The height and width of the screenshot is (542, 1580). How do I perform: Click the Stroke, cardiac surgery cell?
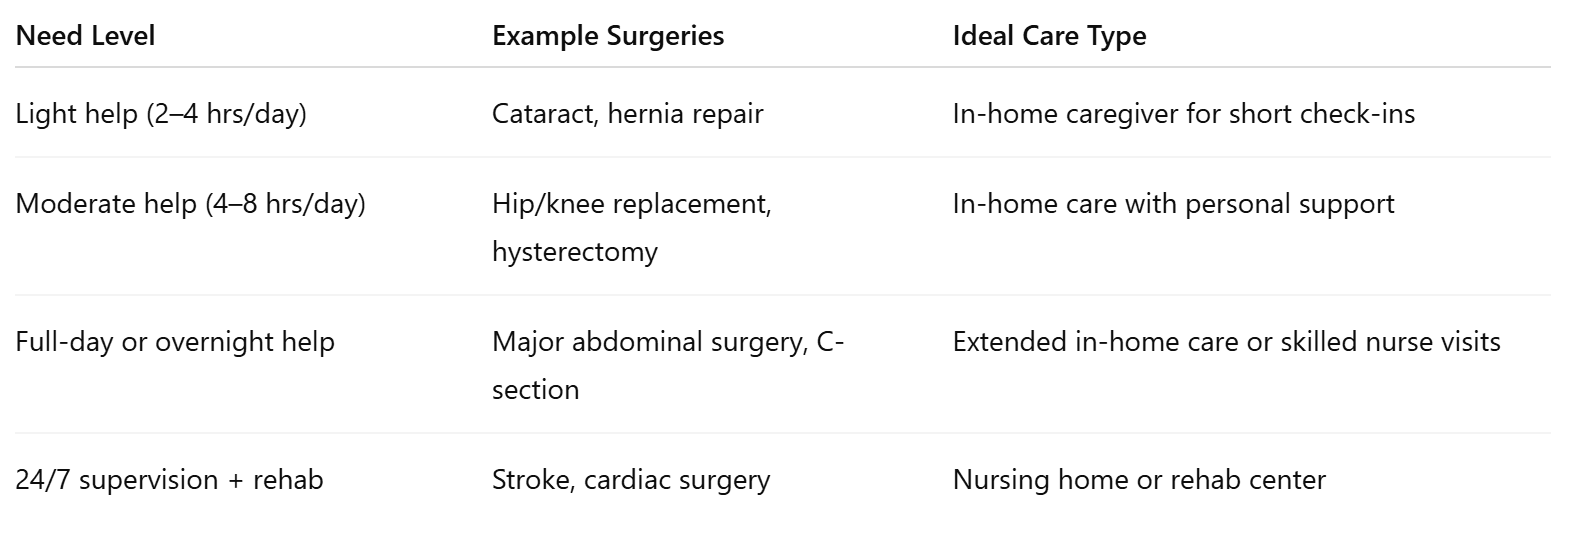click(x=631, y=480)
